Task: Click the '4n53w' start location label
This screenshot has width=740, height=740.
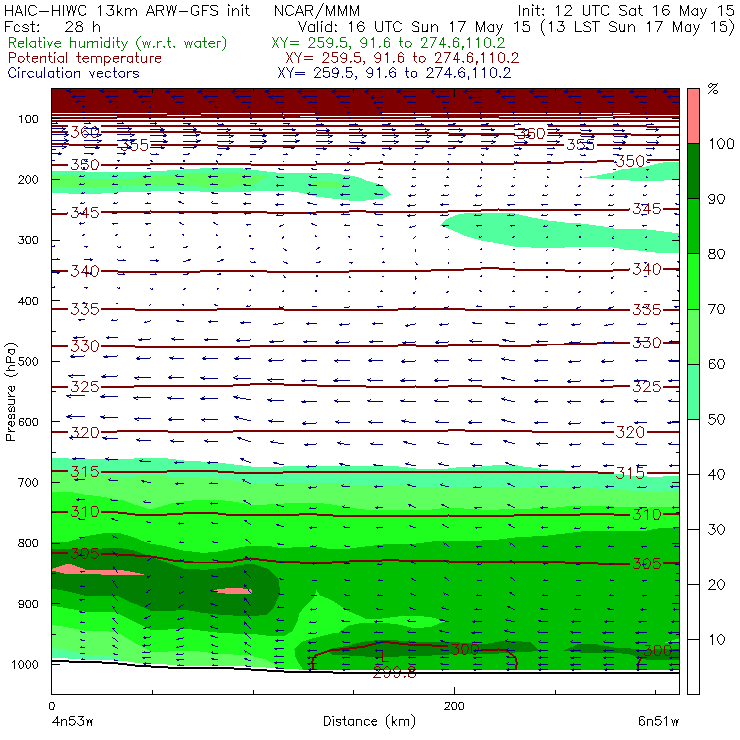Action: [72, 721]
